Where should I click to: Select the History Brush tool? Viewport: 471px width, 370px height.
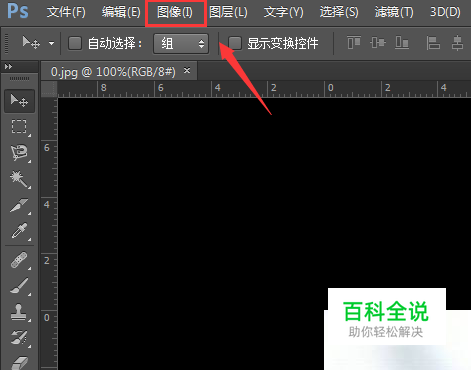pyautogui.click(x=19, y=338)
